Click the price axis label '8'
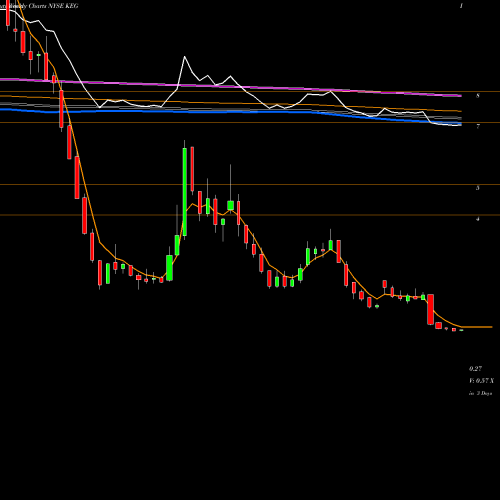Viewport: 500px width, 500px height. (x=478, y=96)
